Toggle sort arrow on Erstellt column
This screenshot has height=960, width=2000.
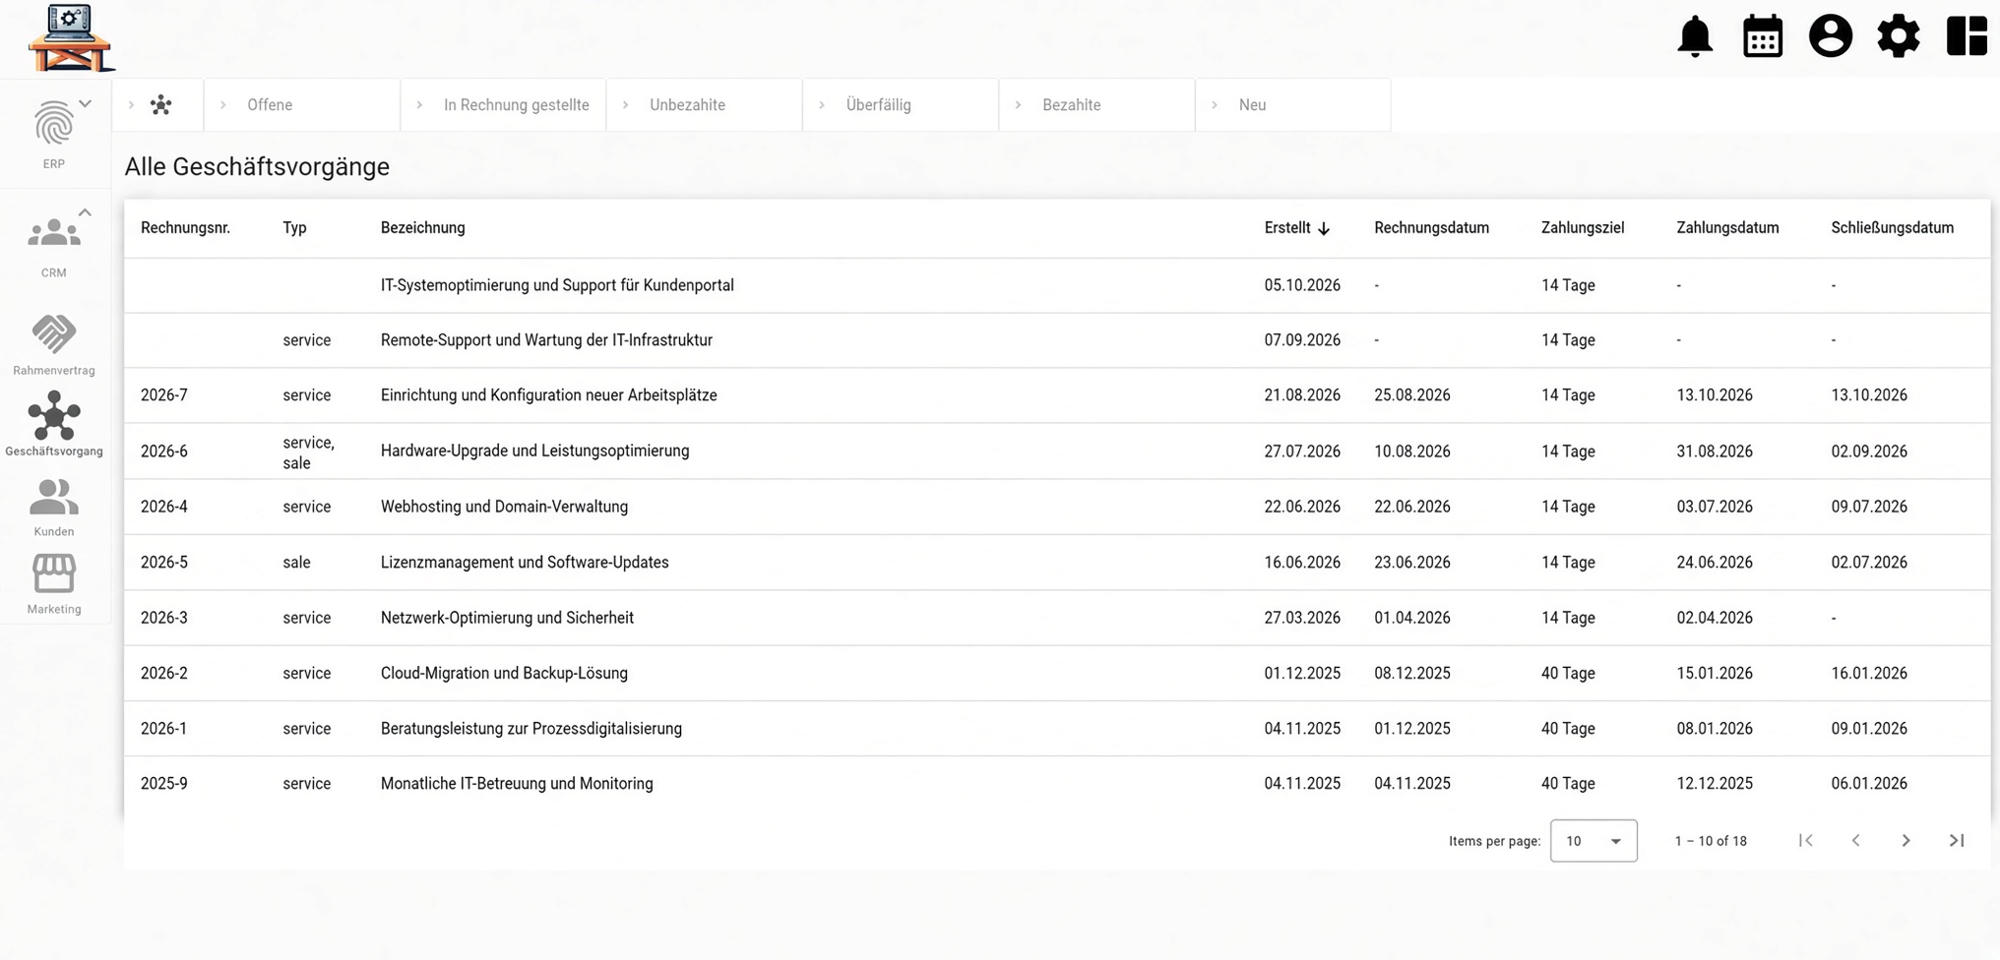(x=1324, y=228)
